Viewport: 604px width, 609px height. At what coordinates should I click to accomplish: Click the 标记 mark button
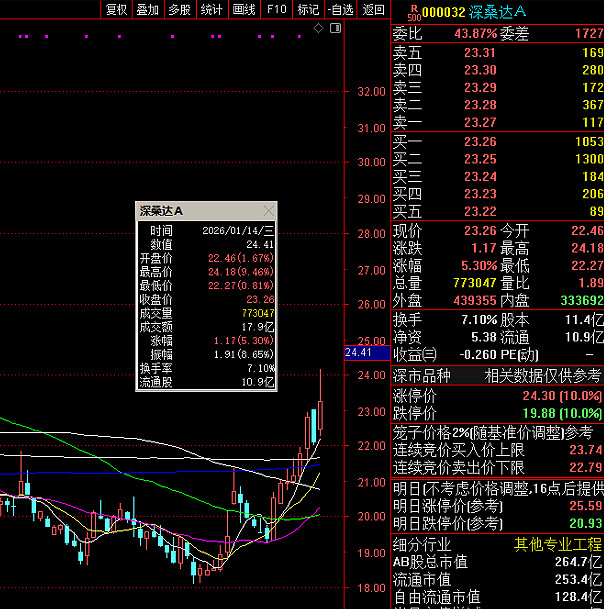pos(308,10)
